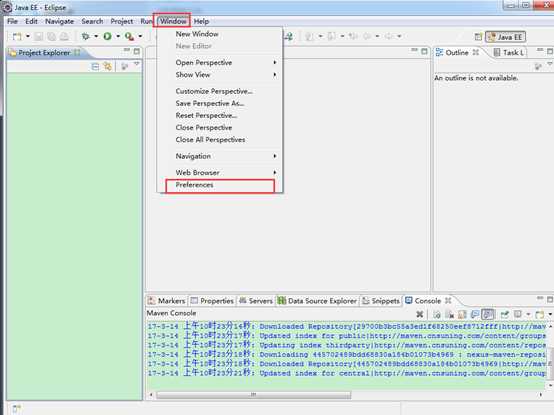Open the Project Explorer view menu triangle
This screenshot has width=554, height=415.
[x=136, y=64]
